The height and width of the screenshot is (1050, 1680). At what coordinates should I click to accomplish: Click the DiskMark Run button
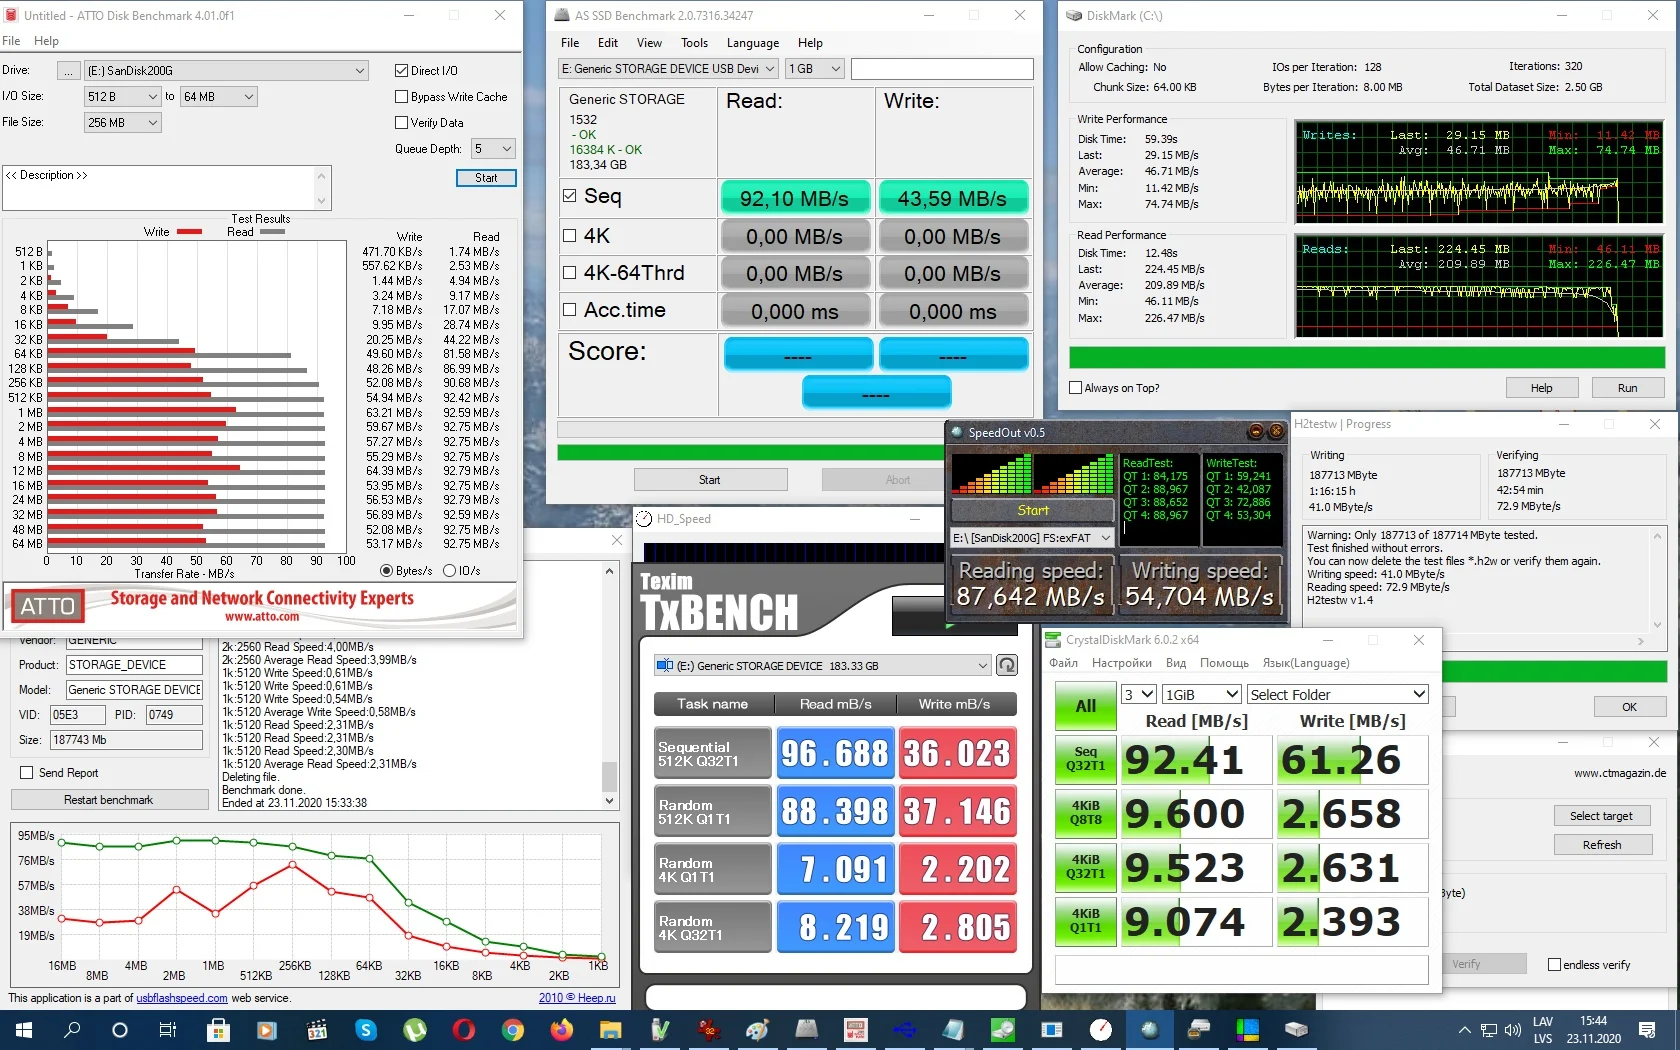pos(1628,388)
